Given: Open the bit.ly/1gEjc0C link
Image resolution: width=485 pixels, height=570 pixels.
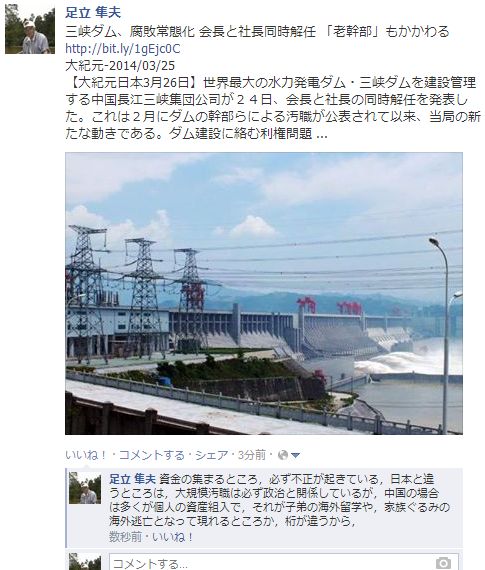Looking at the screenshot, I should [123, 49].
